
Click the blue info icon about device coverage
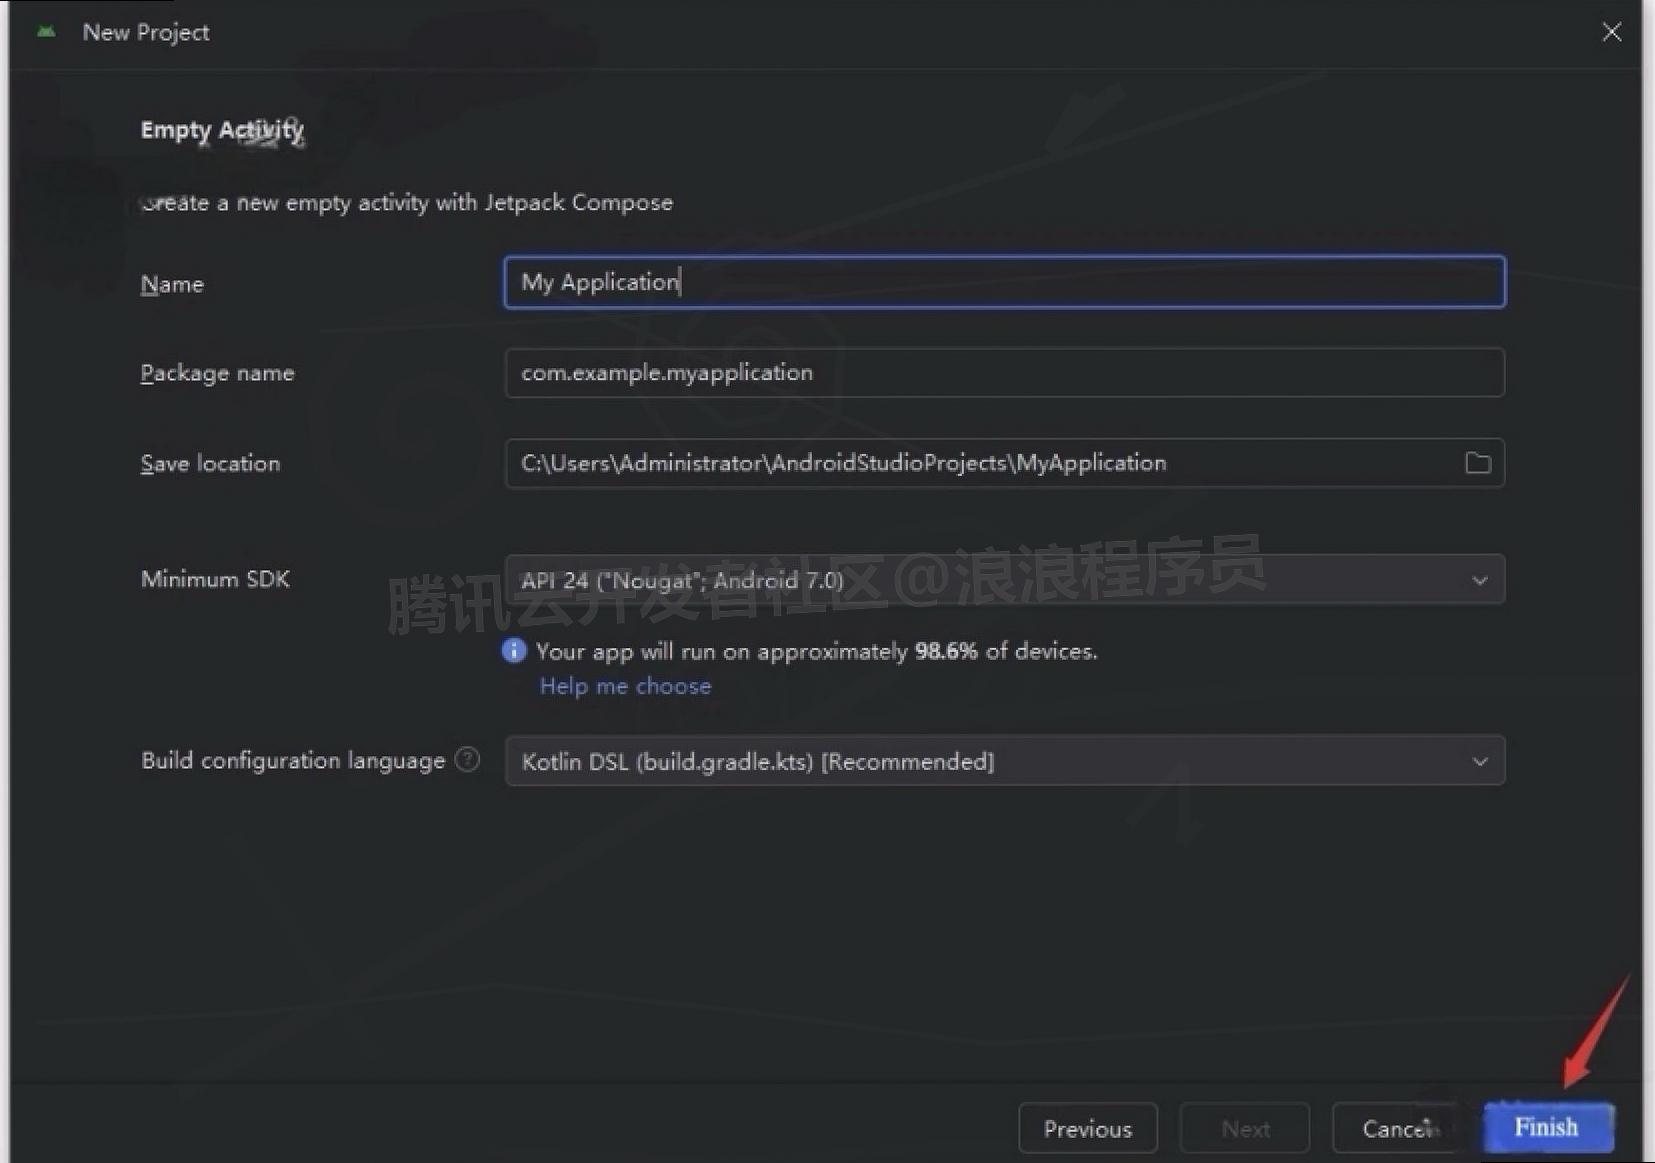point(513,650)
